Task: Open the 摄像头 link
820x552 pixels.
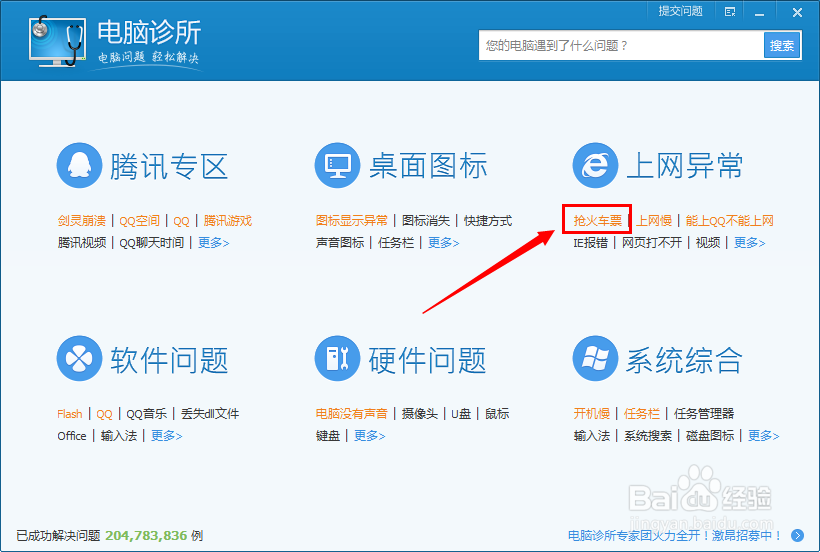Action: [x=420, y=413]
